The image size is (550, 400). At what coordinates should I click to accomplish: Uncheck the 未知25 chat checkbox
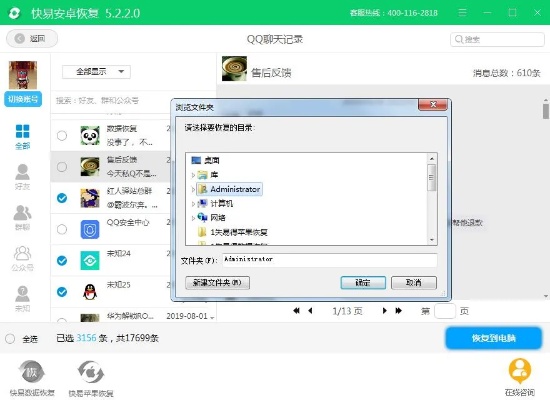click(x=62, y=292)
